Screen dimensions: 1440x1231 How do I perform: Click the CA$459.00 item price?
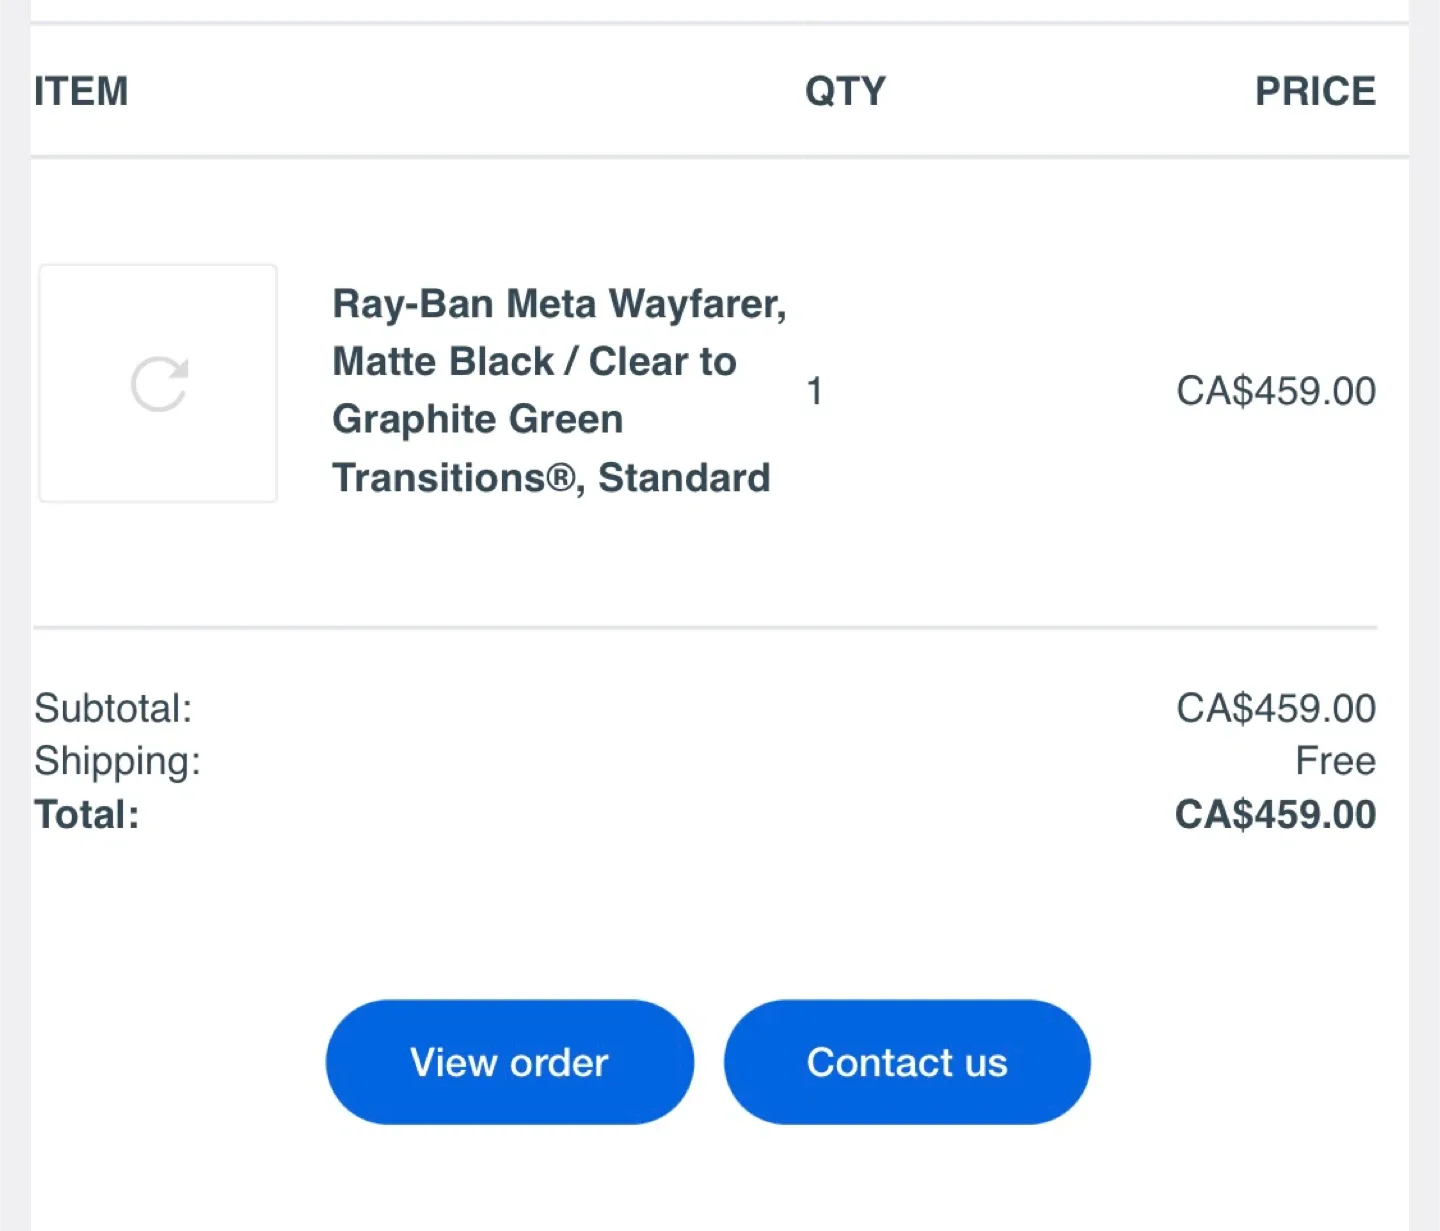[1276, 391]
